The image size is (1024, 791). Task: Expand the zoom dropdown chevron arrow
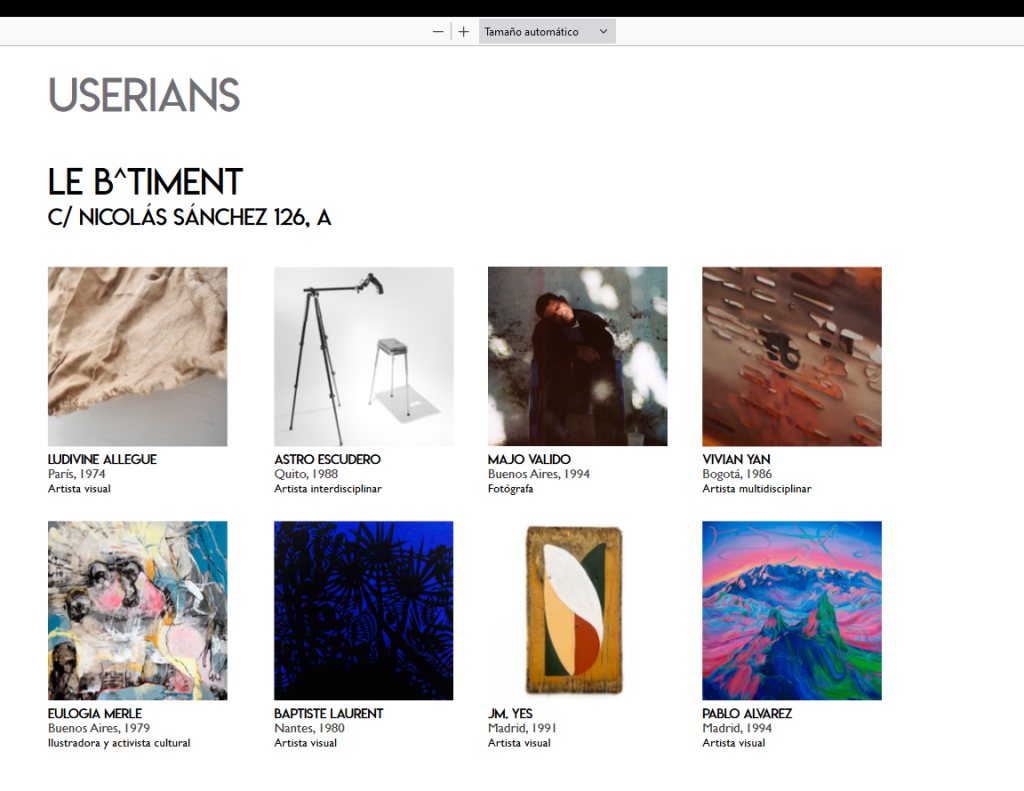(603, 31)
